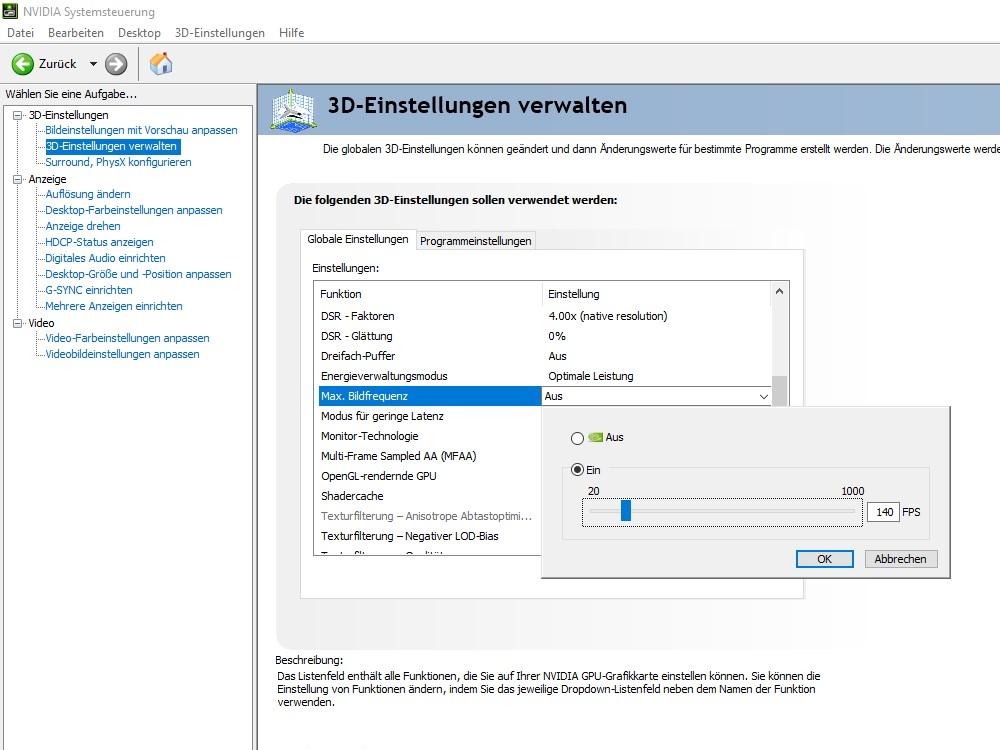
Task: Open Anzeige drehen link
Action: click(82, 226)
